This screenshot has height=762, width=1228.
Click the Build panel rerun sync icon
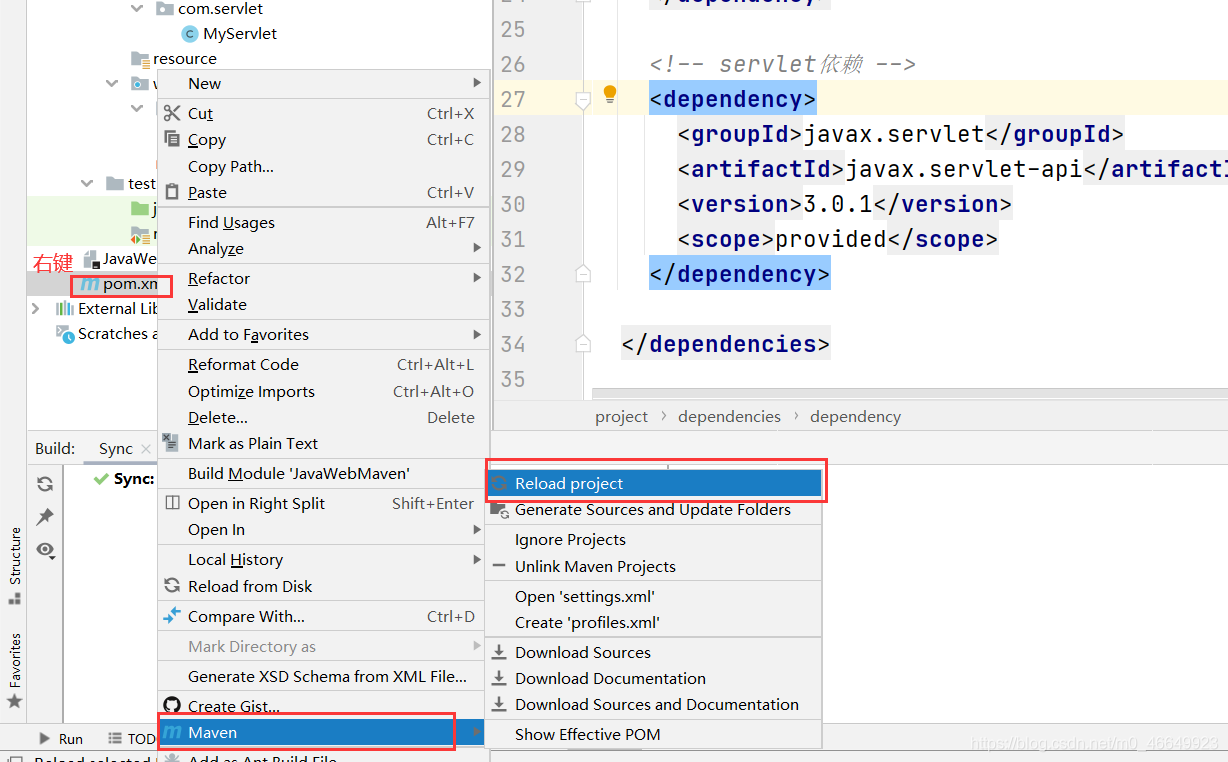pos(45,484)
